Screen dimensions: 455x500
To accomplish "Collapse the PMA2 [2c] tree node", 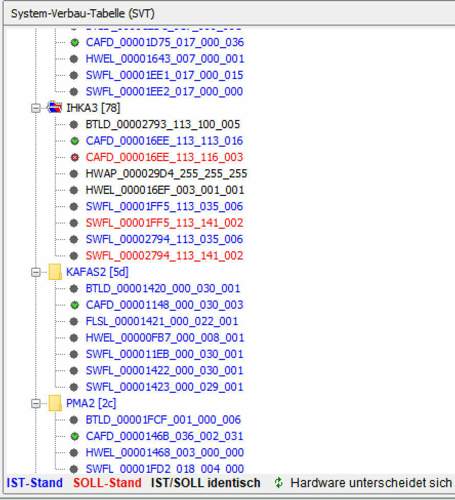I will click(36, 404).
